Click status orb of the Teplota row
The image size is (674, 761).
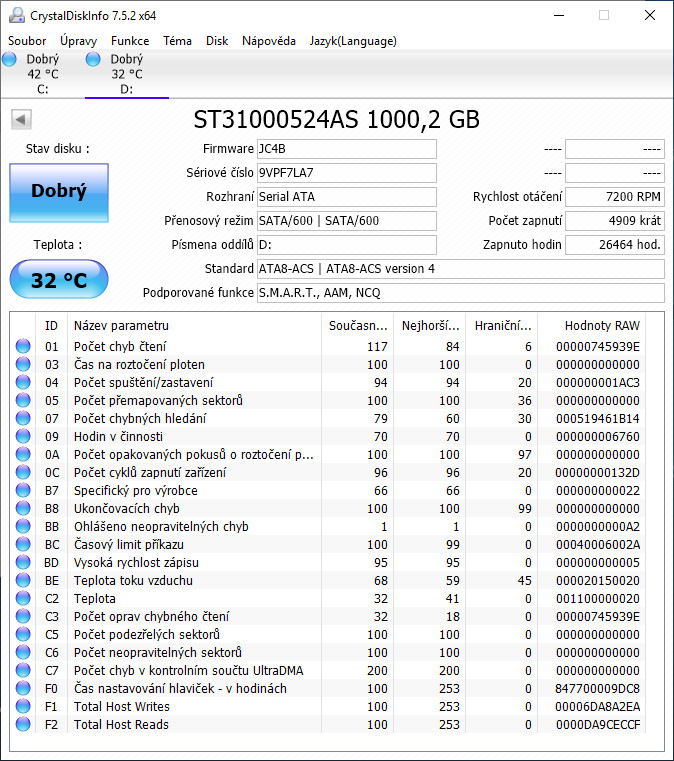[x=23, y=599]
